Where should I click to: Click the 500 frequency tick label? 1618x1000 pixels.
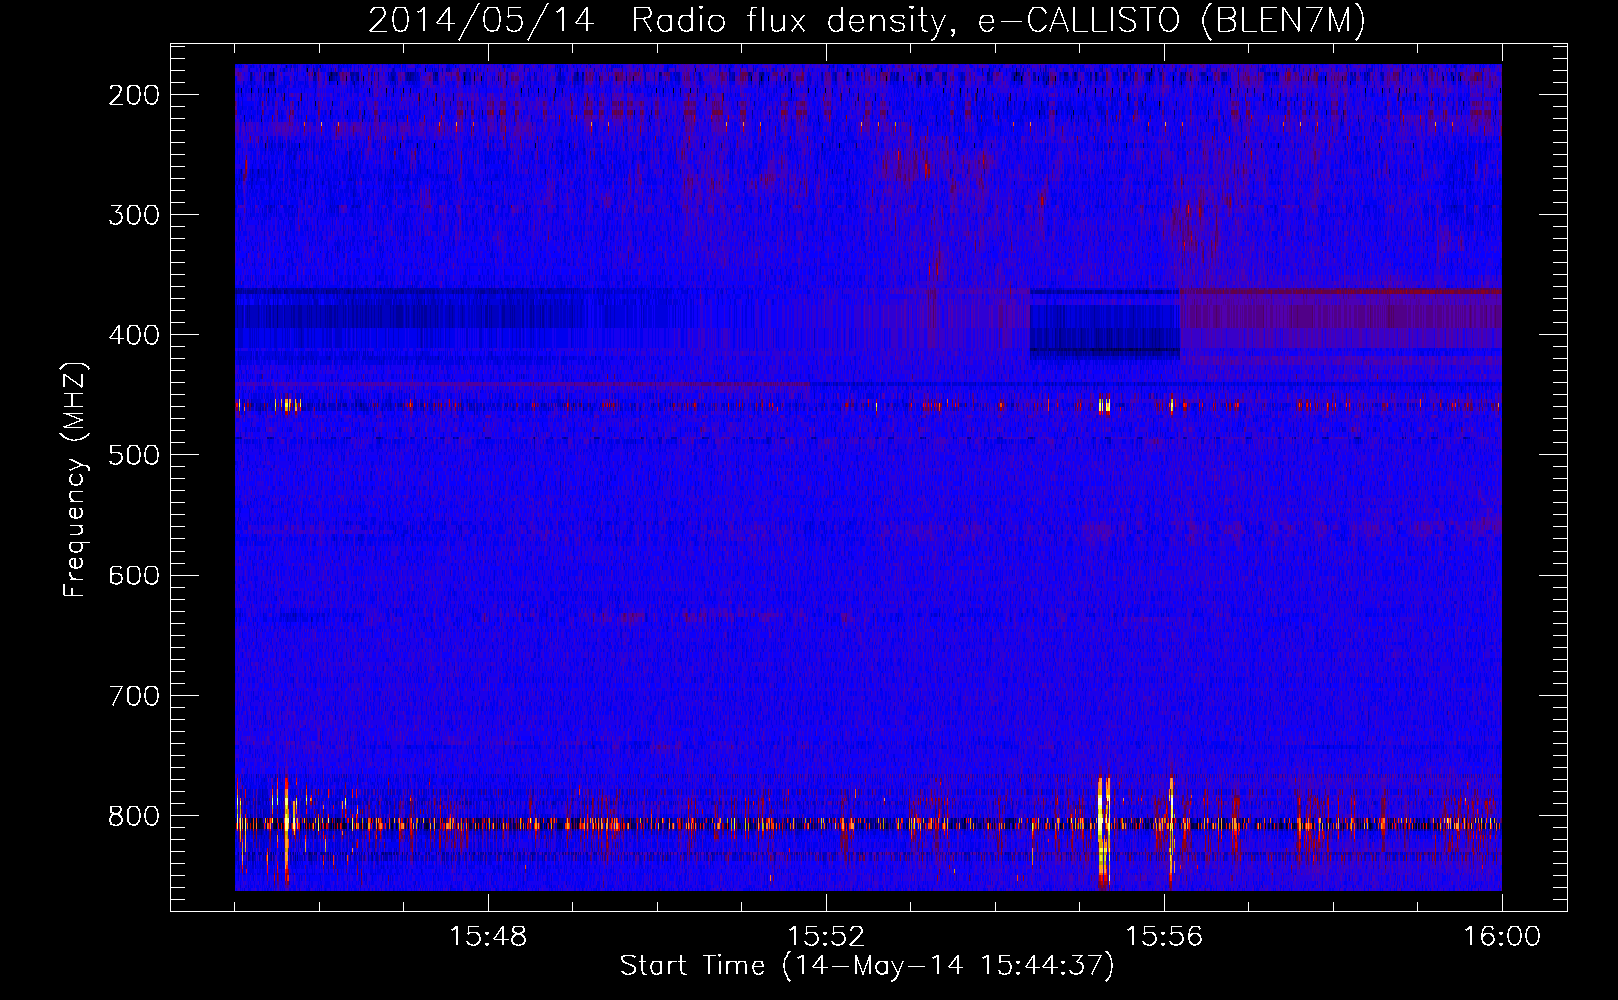click(134, 455)
